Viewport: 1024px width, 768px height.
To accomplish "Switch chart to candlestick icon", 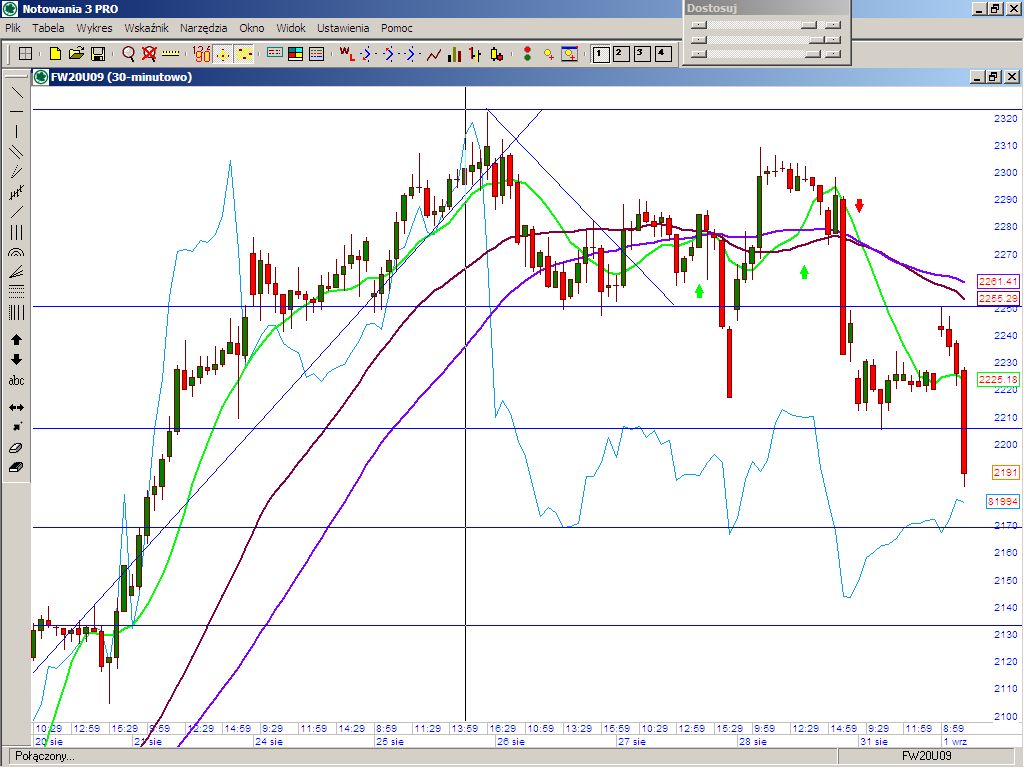I will (x=497, y=54).
